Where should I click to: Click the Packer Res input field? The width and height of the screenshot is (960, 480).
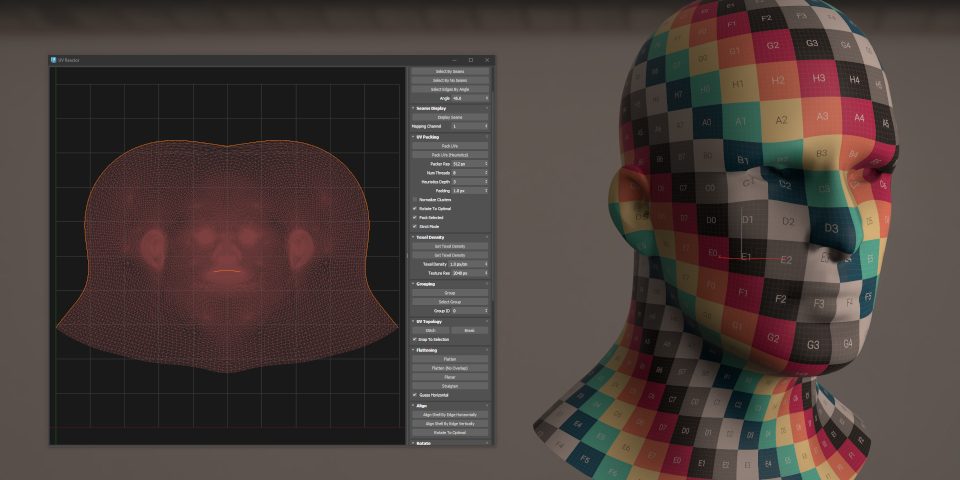465,163
